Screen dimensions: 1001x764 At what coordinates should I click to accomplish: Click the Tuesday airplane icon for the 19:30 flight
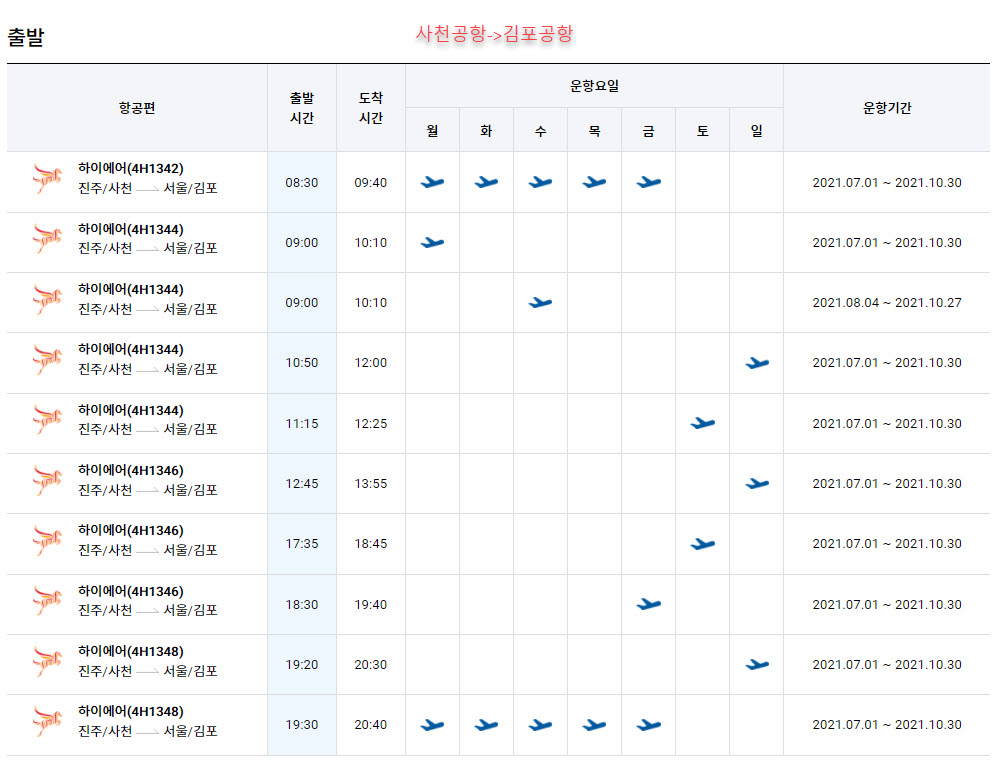[486, 725]
